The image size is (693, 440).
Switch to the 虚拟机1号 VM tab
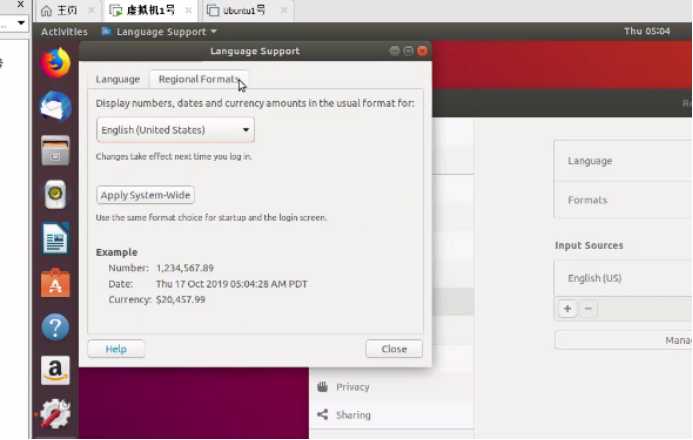tap(150, 10)
